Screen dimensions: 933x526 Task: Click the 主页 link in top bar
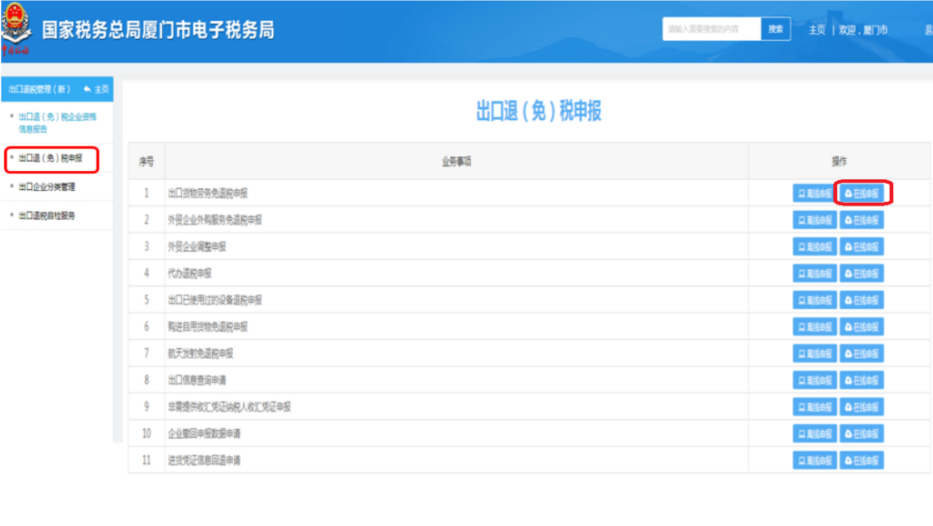816,30
